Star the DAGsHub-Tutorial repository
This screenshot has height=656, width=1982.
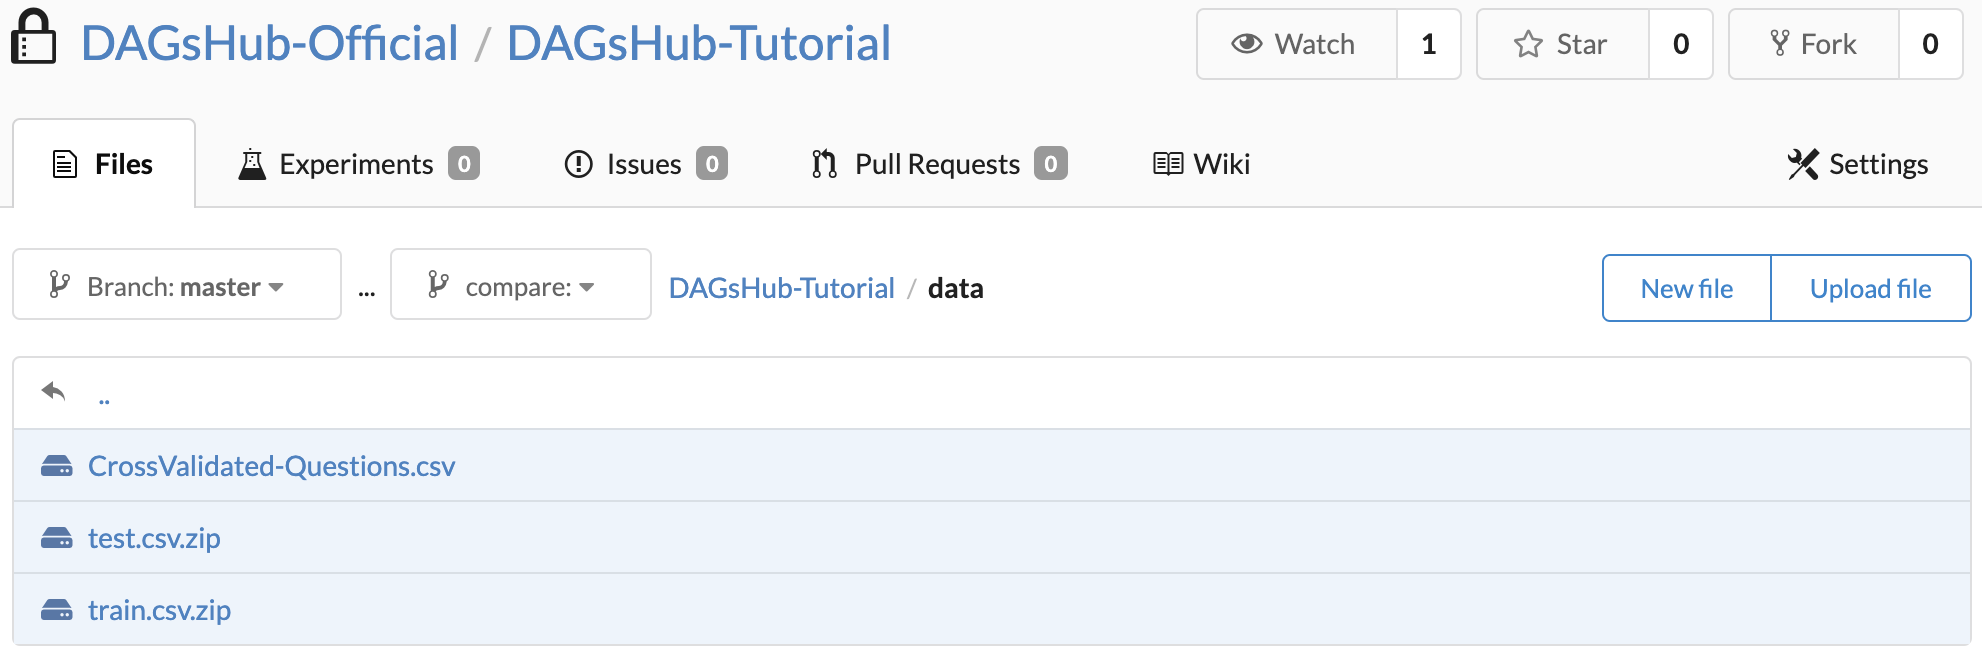[x=1562, y=43]
